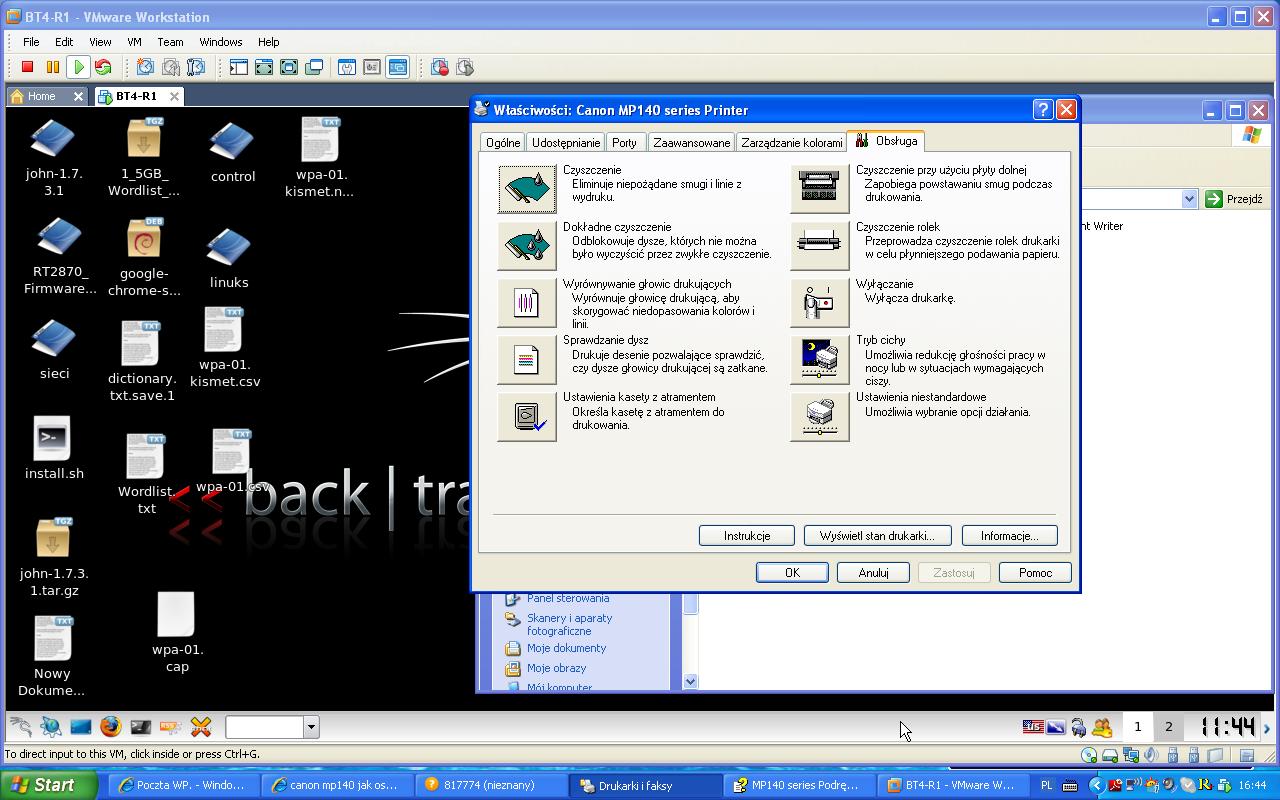Launch Firefox from the BackTrack panel
The height and width of the screenshot is (800, 1280).
coord(110,727)
